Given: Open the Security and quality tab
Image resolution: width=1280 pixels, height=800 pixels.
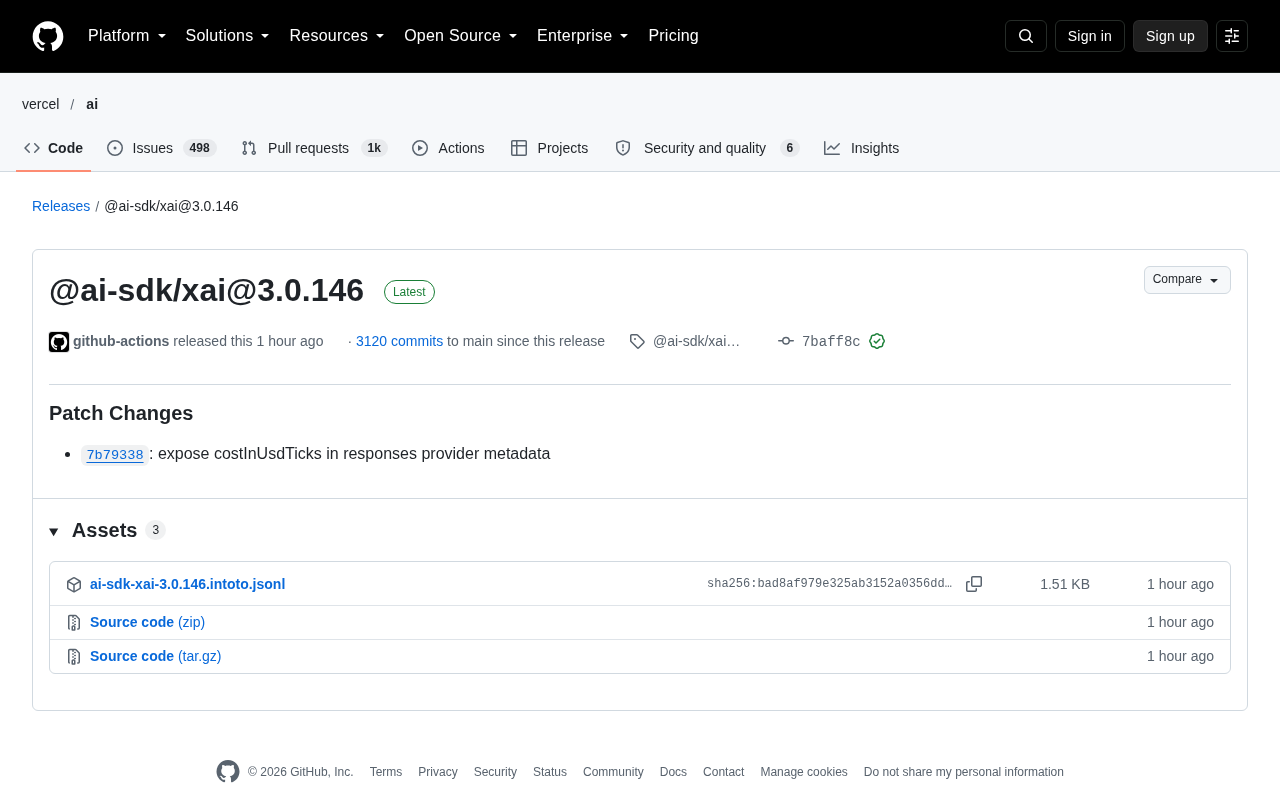Looking at the screenshot, I should pos(706,148).
